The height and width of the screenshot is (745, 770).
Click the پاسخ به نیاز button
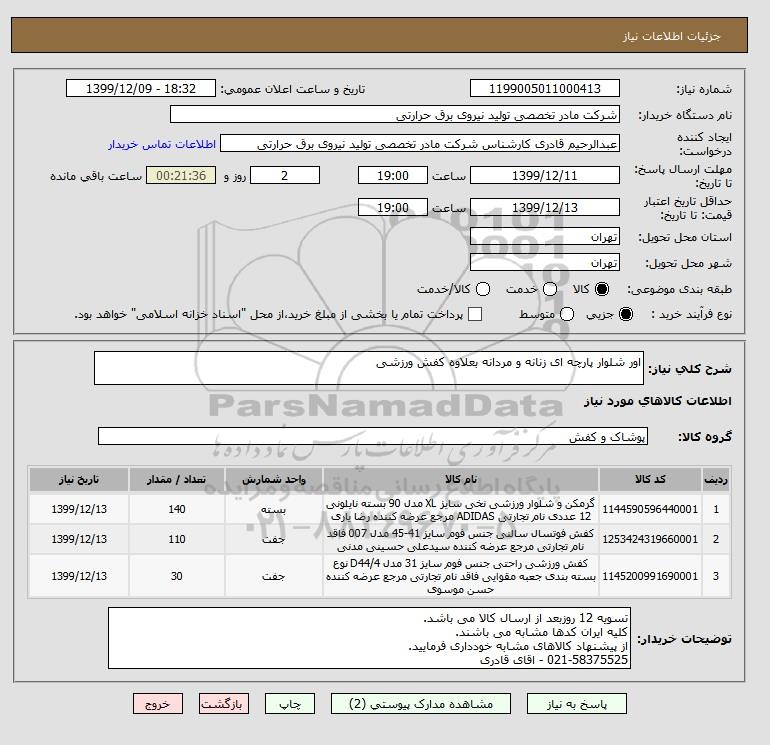577,704
